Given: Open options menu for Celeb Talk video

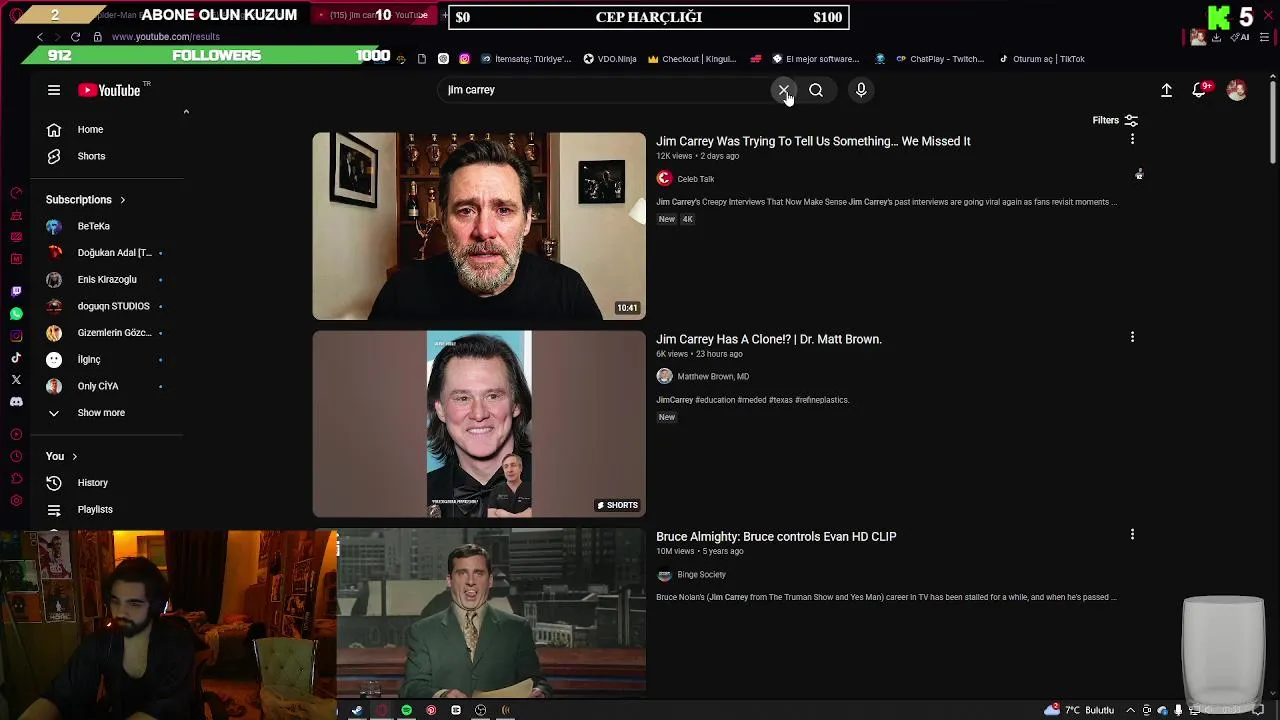Looking at the screenshot, I should [x=1132, y=140].
